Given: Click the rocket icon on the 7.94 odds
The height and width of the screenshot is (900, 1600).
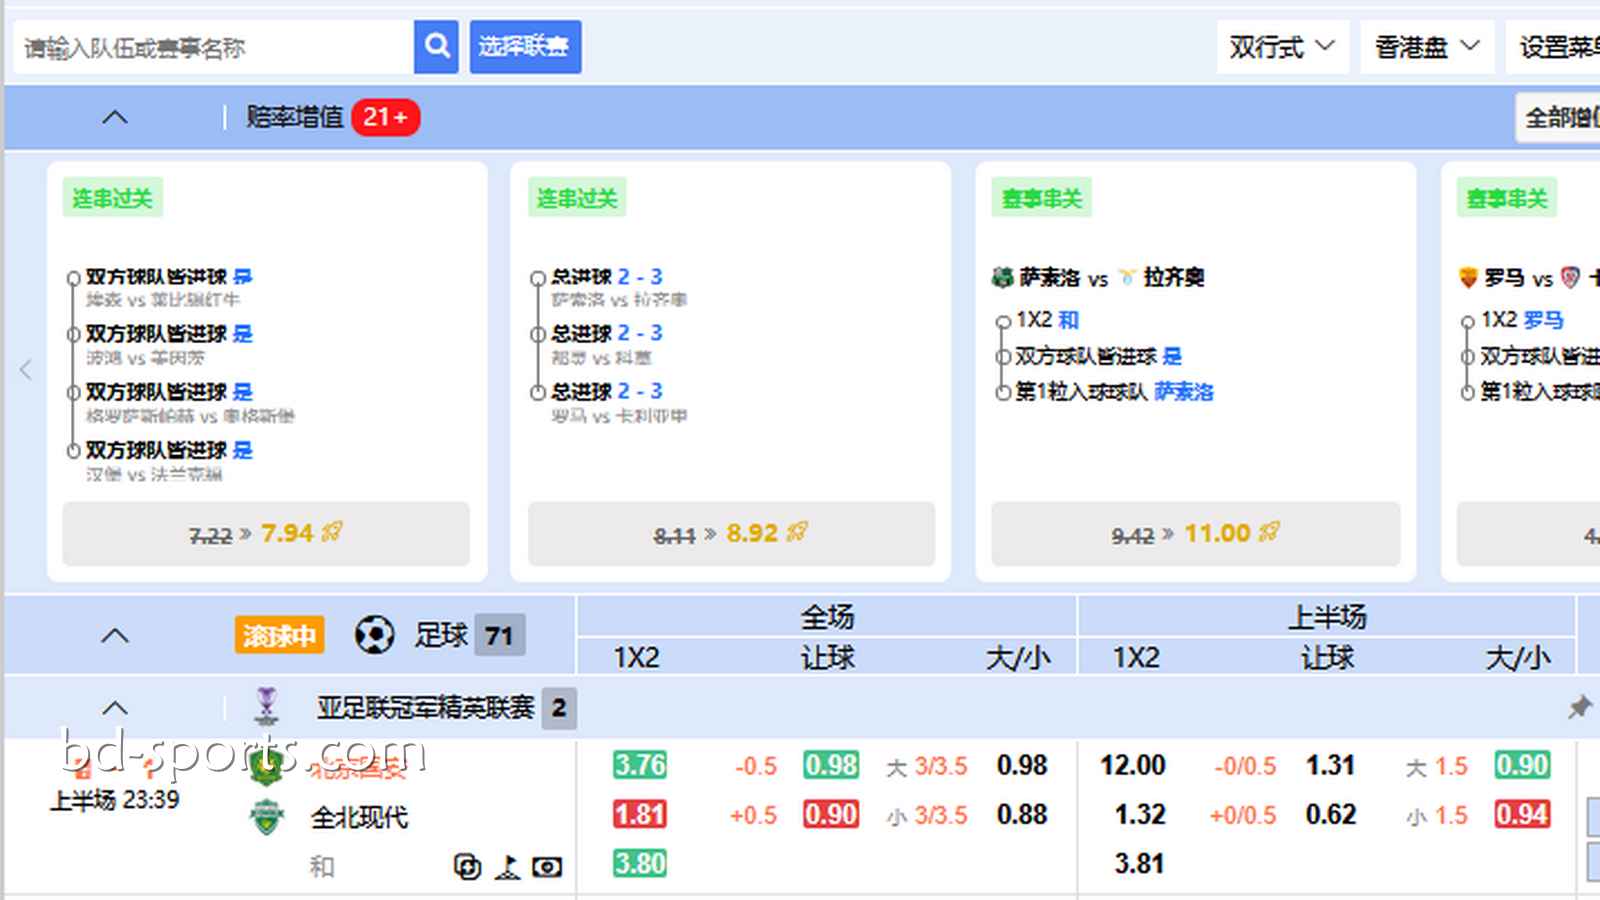Looking at the screenshot, I should pyautogui.click(x=332, y=532).
